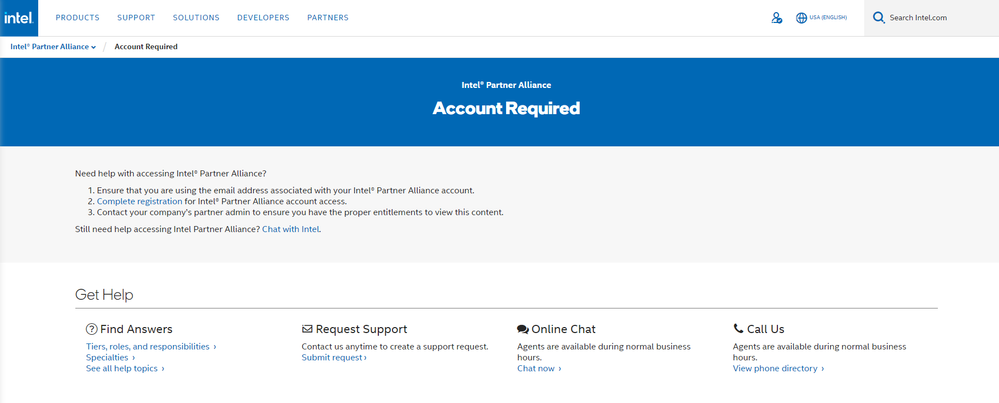Click the Complete registration link
Image resolution: width=999 pixels, height=403 pixels.
tap(139, 201)
